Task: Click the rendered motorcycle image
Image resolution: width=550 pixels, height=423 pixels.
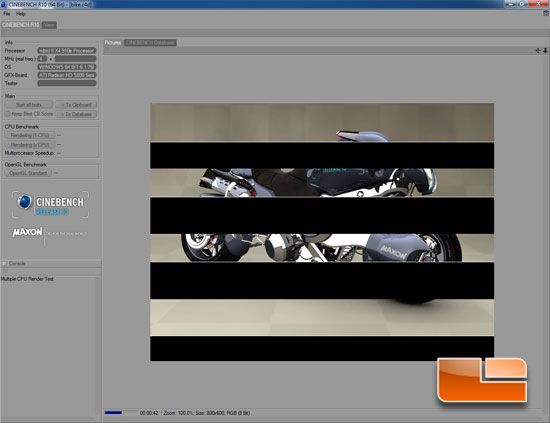Action: tap(322, 232)
